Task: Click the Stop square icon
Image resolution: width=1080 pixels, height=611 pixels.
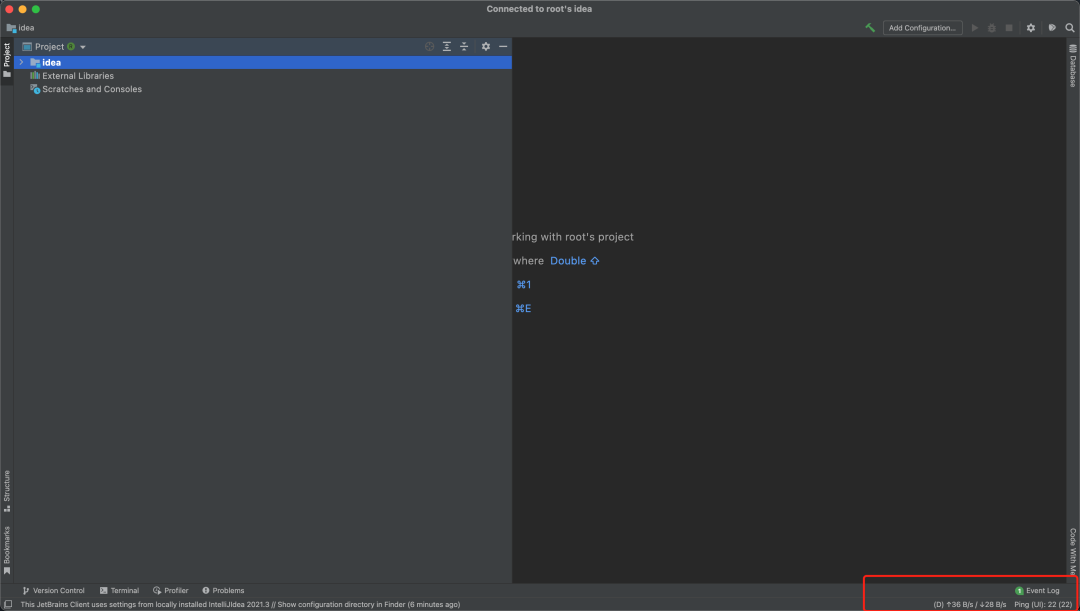Action: click(x=1009, y=28)
